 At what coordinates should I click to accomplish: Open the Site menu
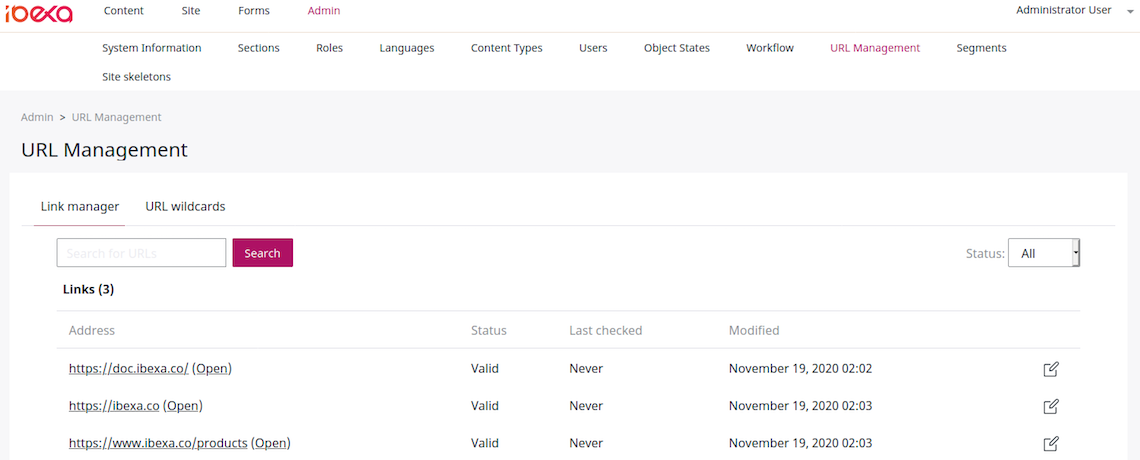click(191, 11)
